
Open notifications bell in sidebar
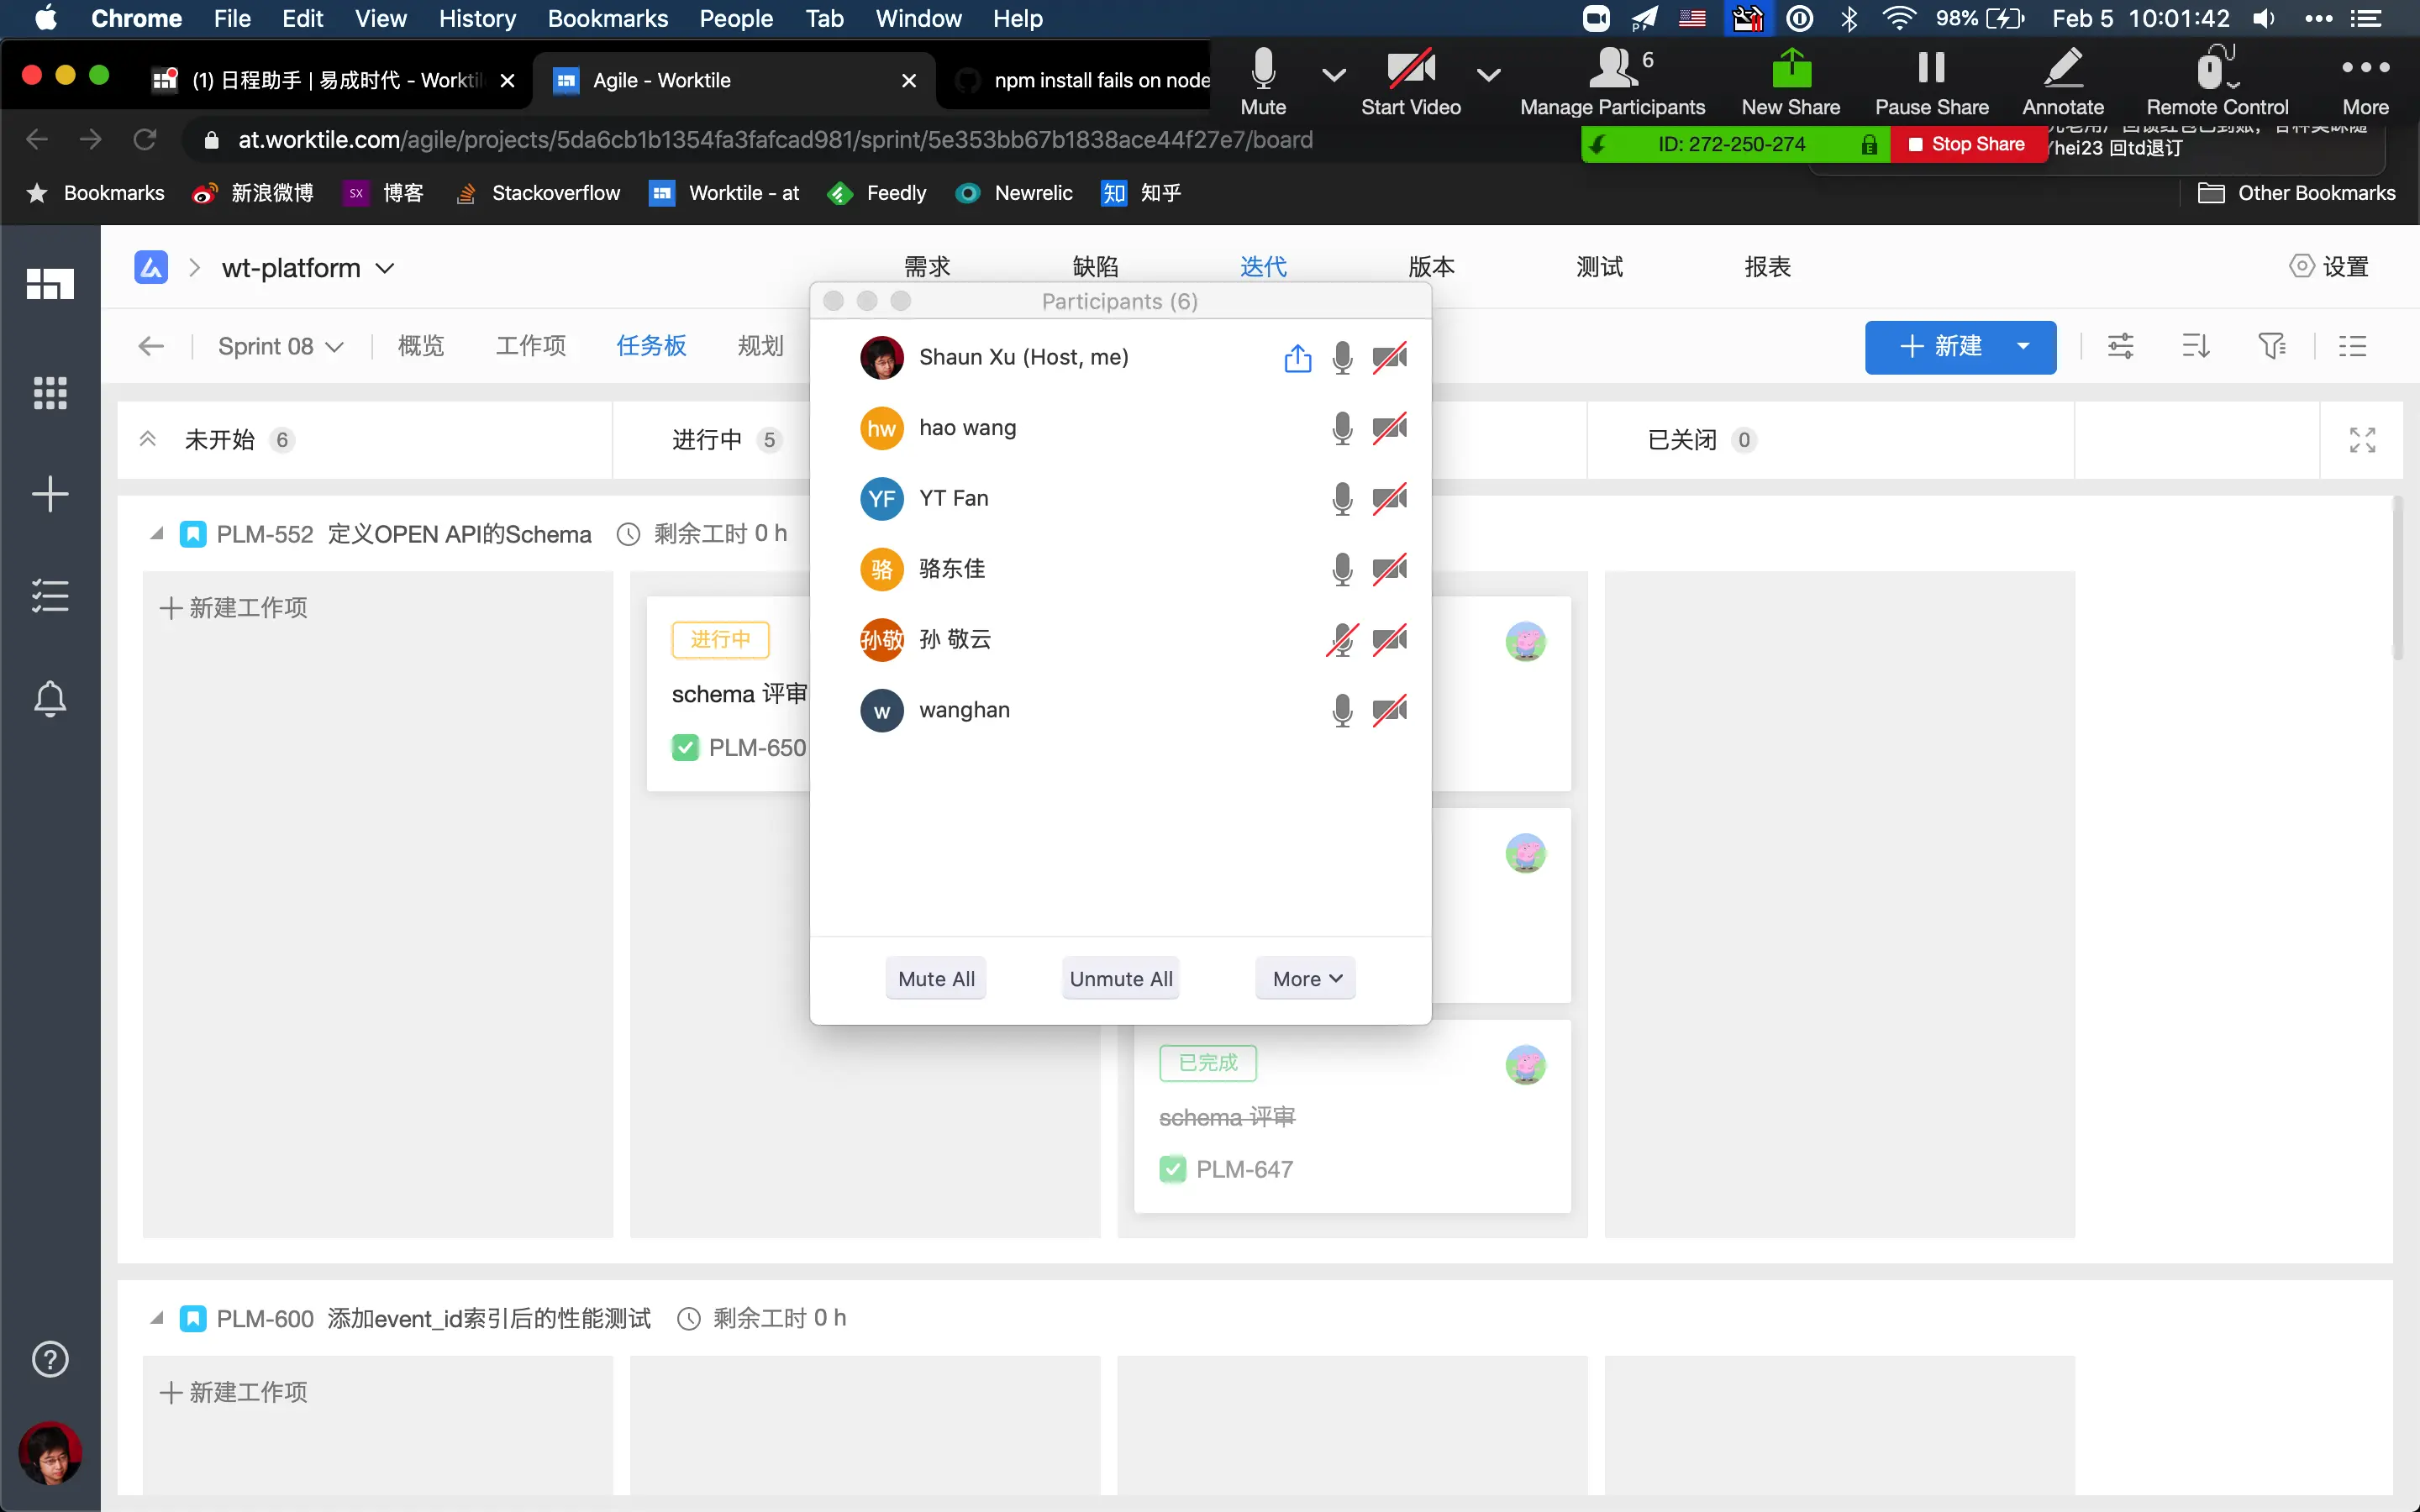pyautogui.click(x=50, y=698)
